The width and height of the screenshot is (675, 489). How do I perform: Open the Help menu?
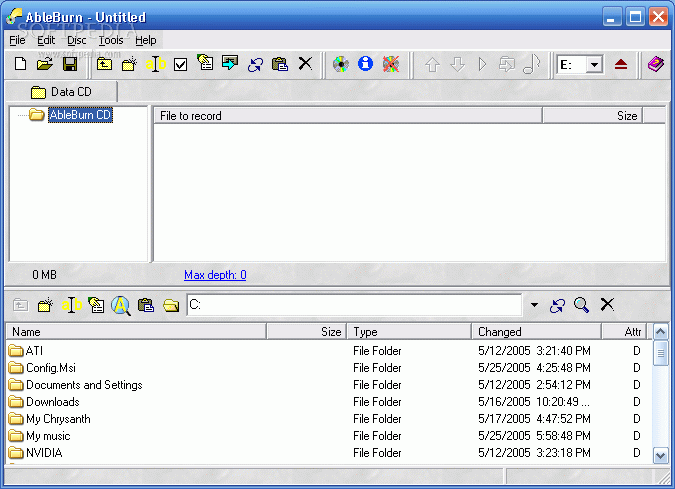146,40
